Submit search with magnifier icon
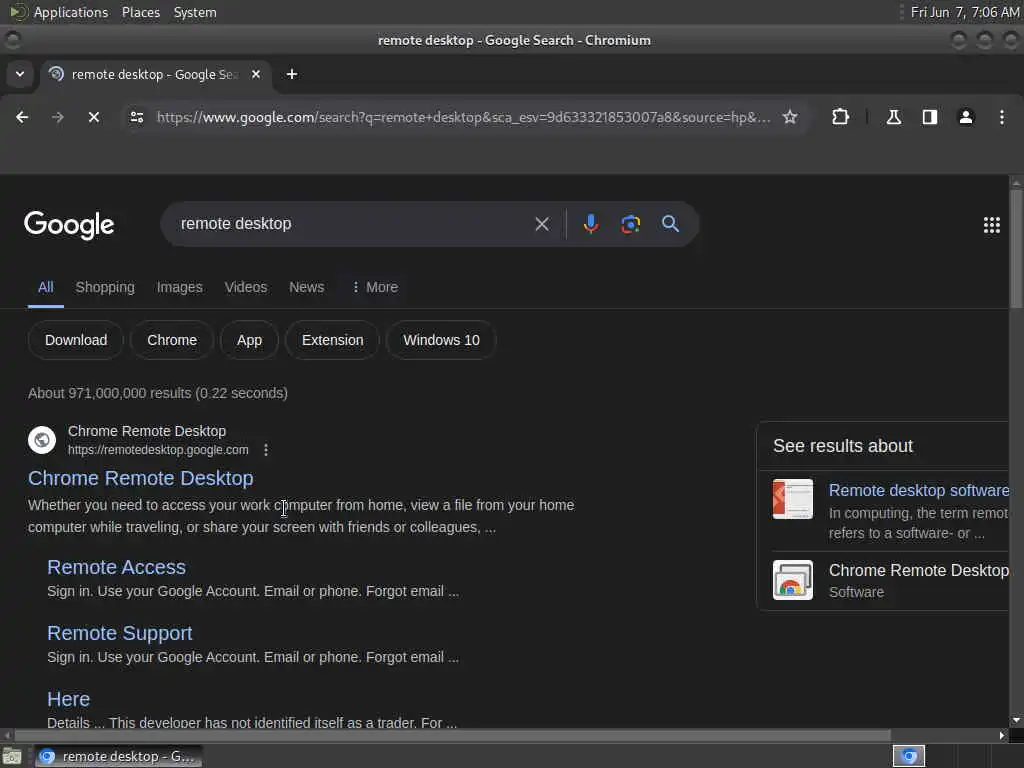Image resolution: width=1024 pixels, height=768 pixels. click(670, 223)
